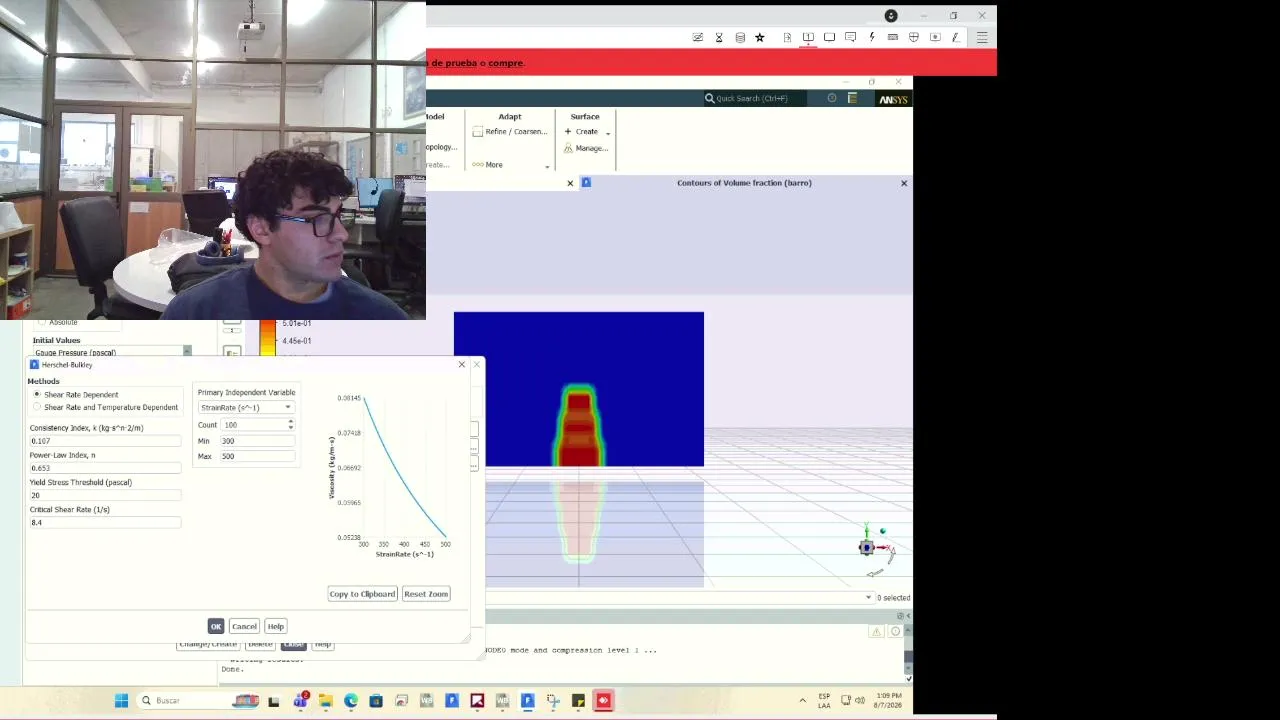Open the browser hamburger menu

pos(982,38)
